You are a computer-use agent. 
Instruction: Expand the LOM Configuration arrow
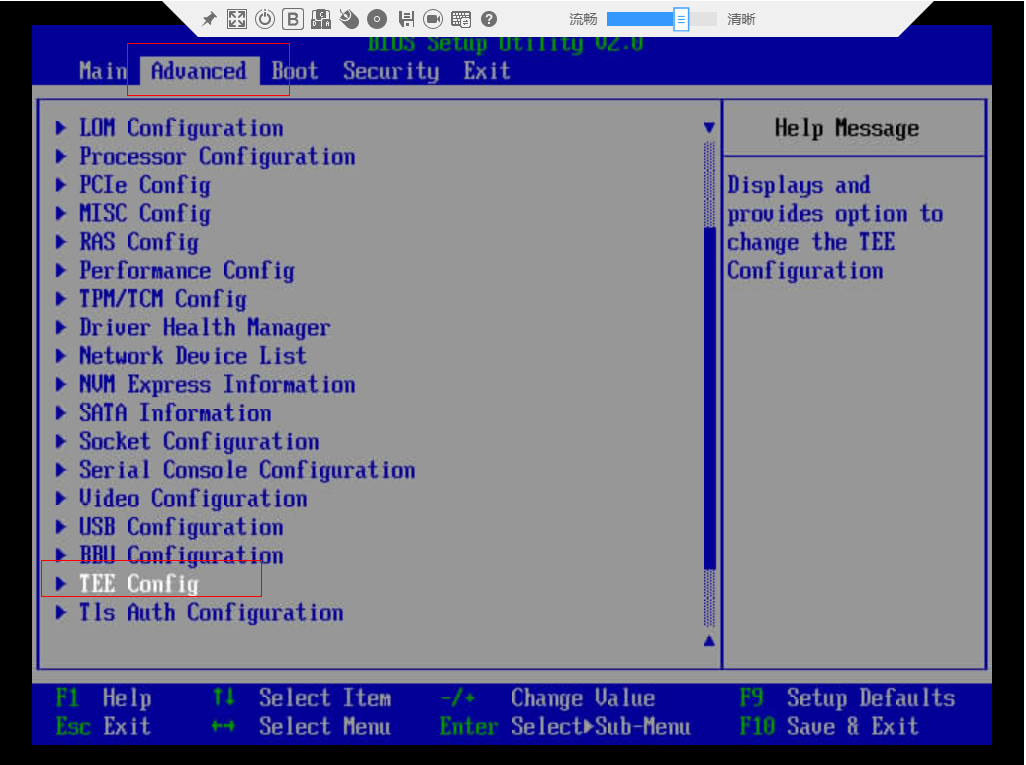pos(61,128)
